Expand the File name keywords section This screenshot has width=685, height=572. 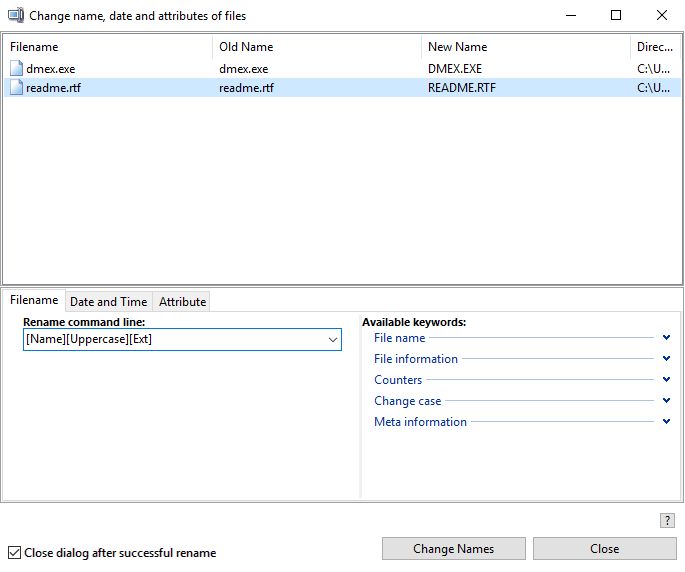[666, 338]
